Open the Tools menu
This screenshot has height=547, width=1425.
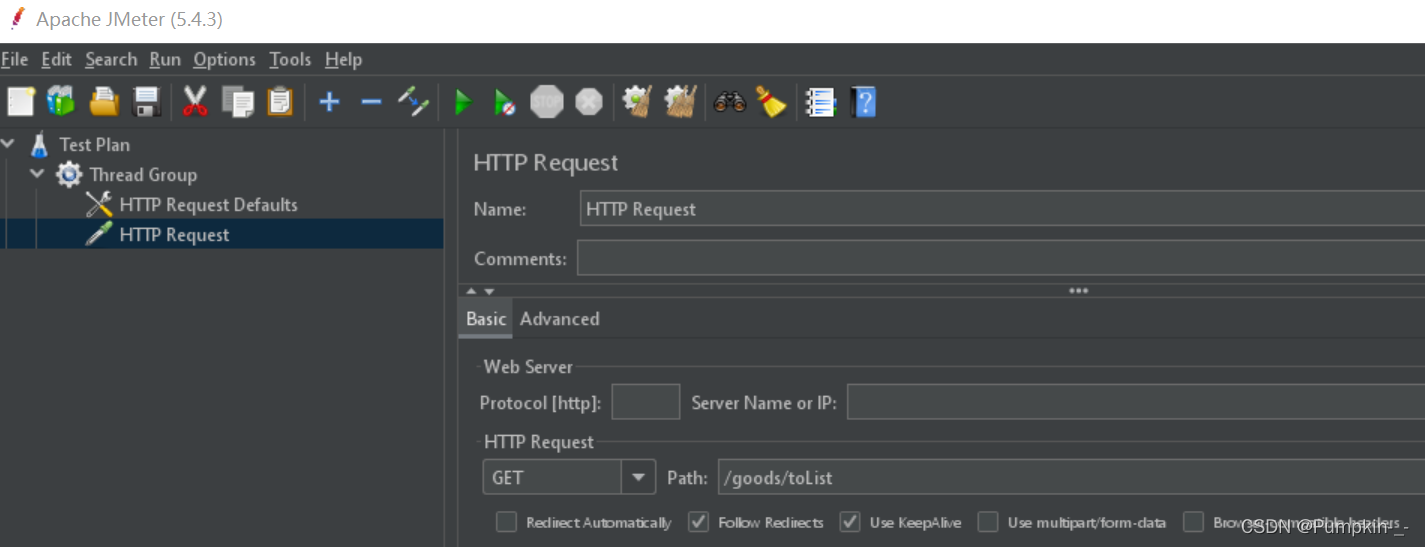(x=290, y=60)
